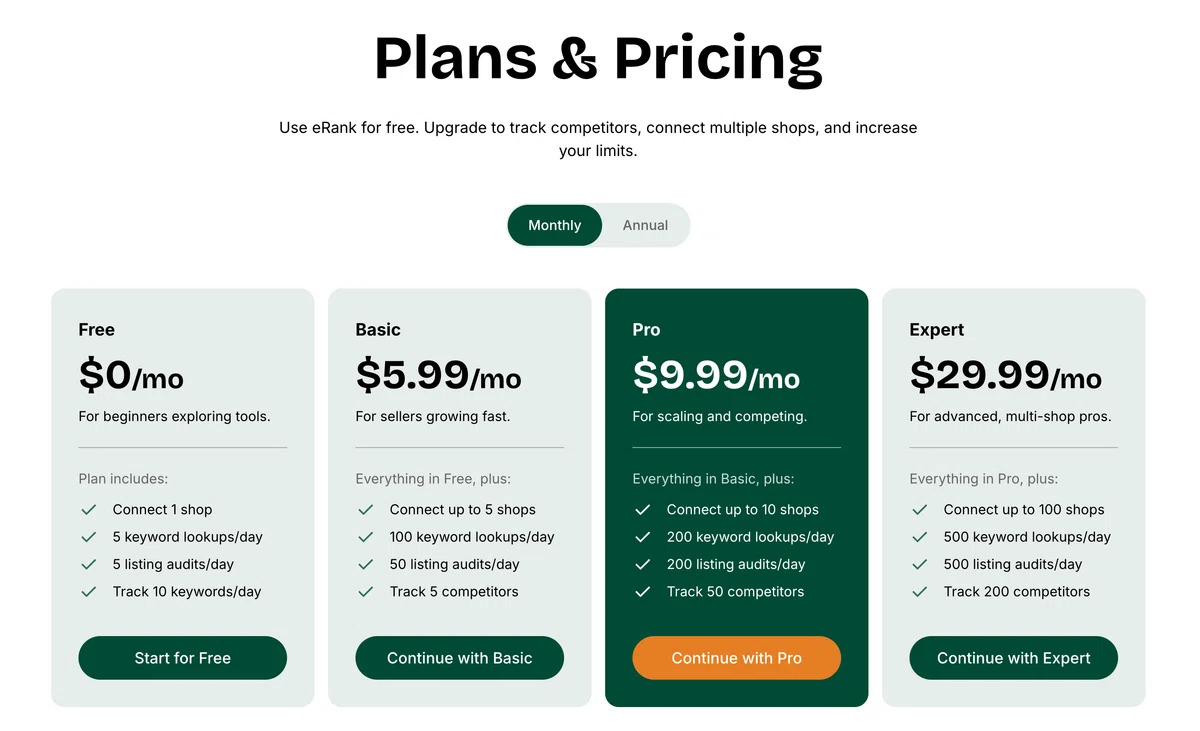The width and height of the screenshot is (1200, 731).
Task: Select the Monthly billing toggle
Action: point(555,225)
